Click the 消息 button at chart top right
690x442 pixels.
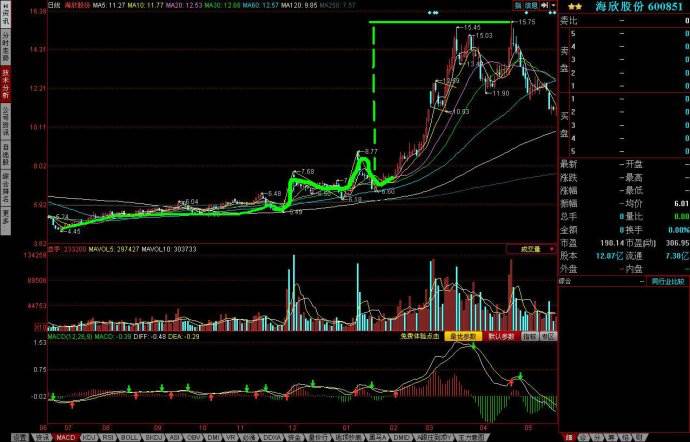(531, 5)
